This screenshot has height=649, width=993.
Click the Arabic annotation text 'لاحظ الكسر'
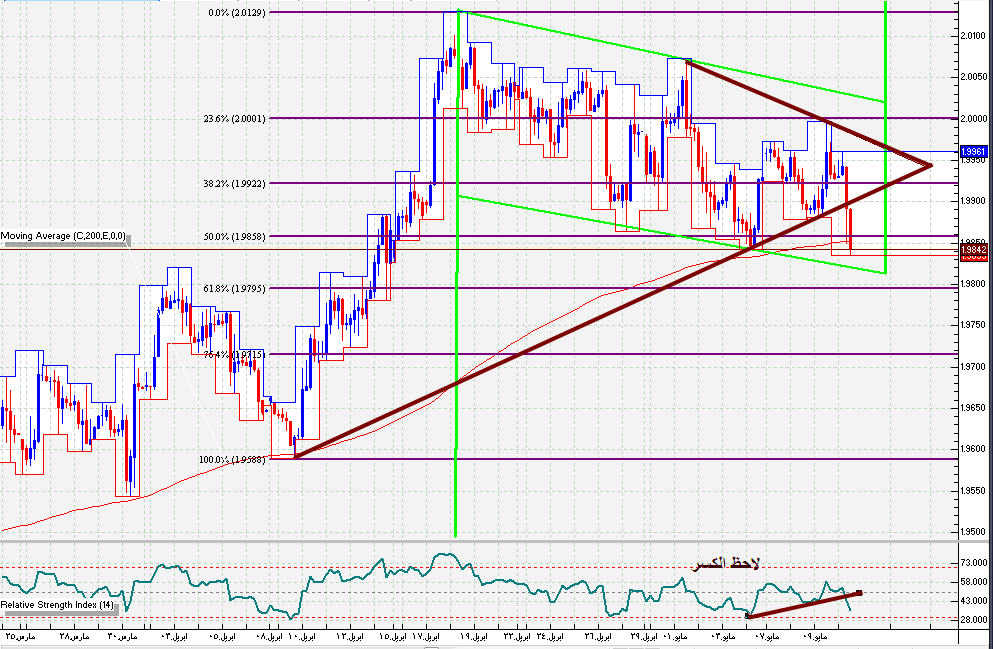[726, 564]
